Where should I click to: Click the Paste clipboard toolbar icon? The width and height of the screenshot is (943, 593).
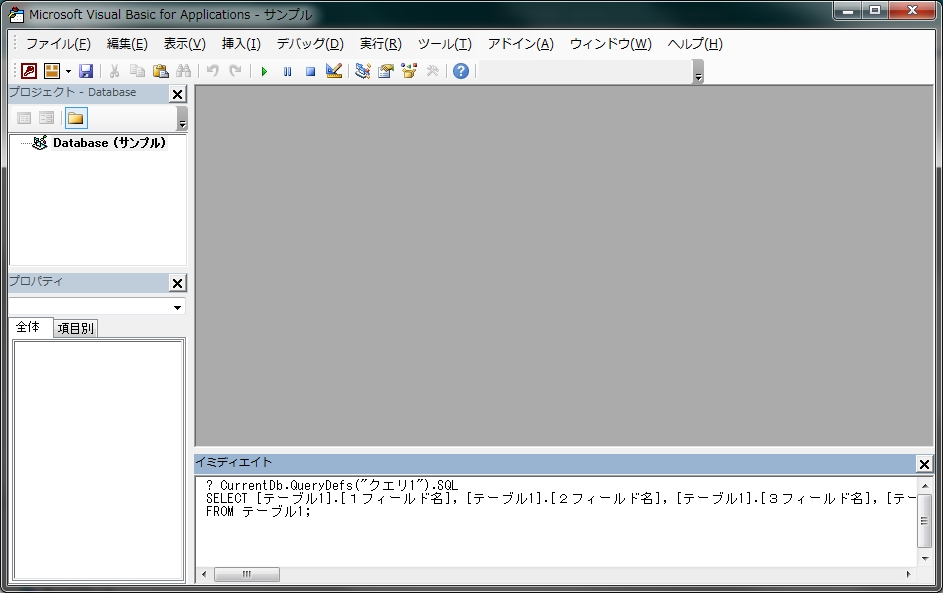(160, 71)
